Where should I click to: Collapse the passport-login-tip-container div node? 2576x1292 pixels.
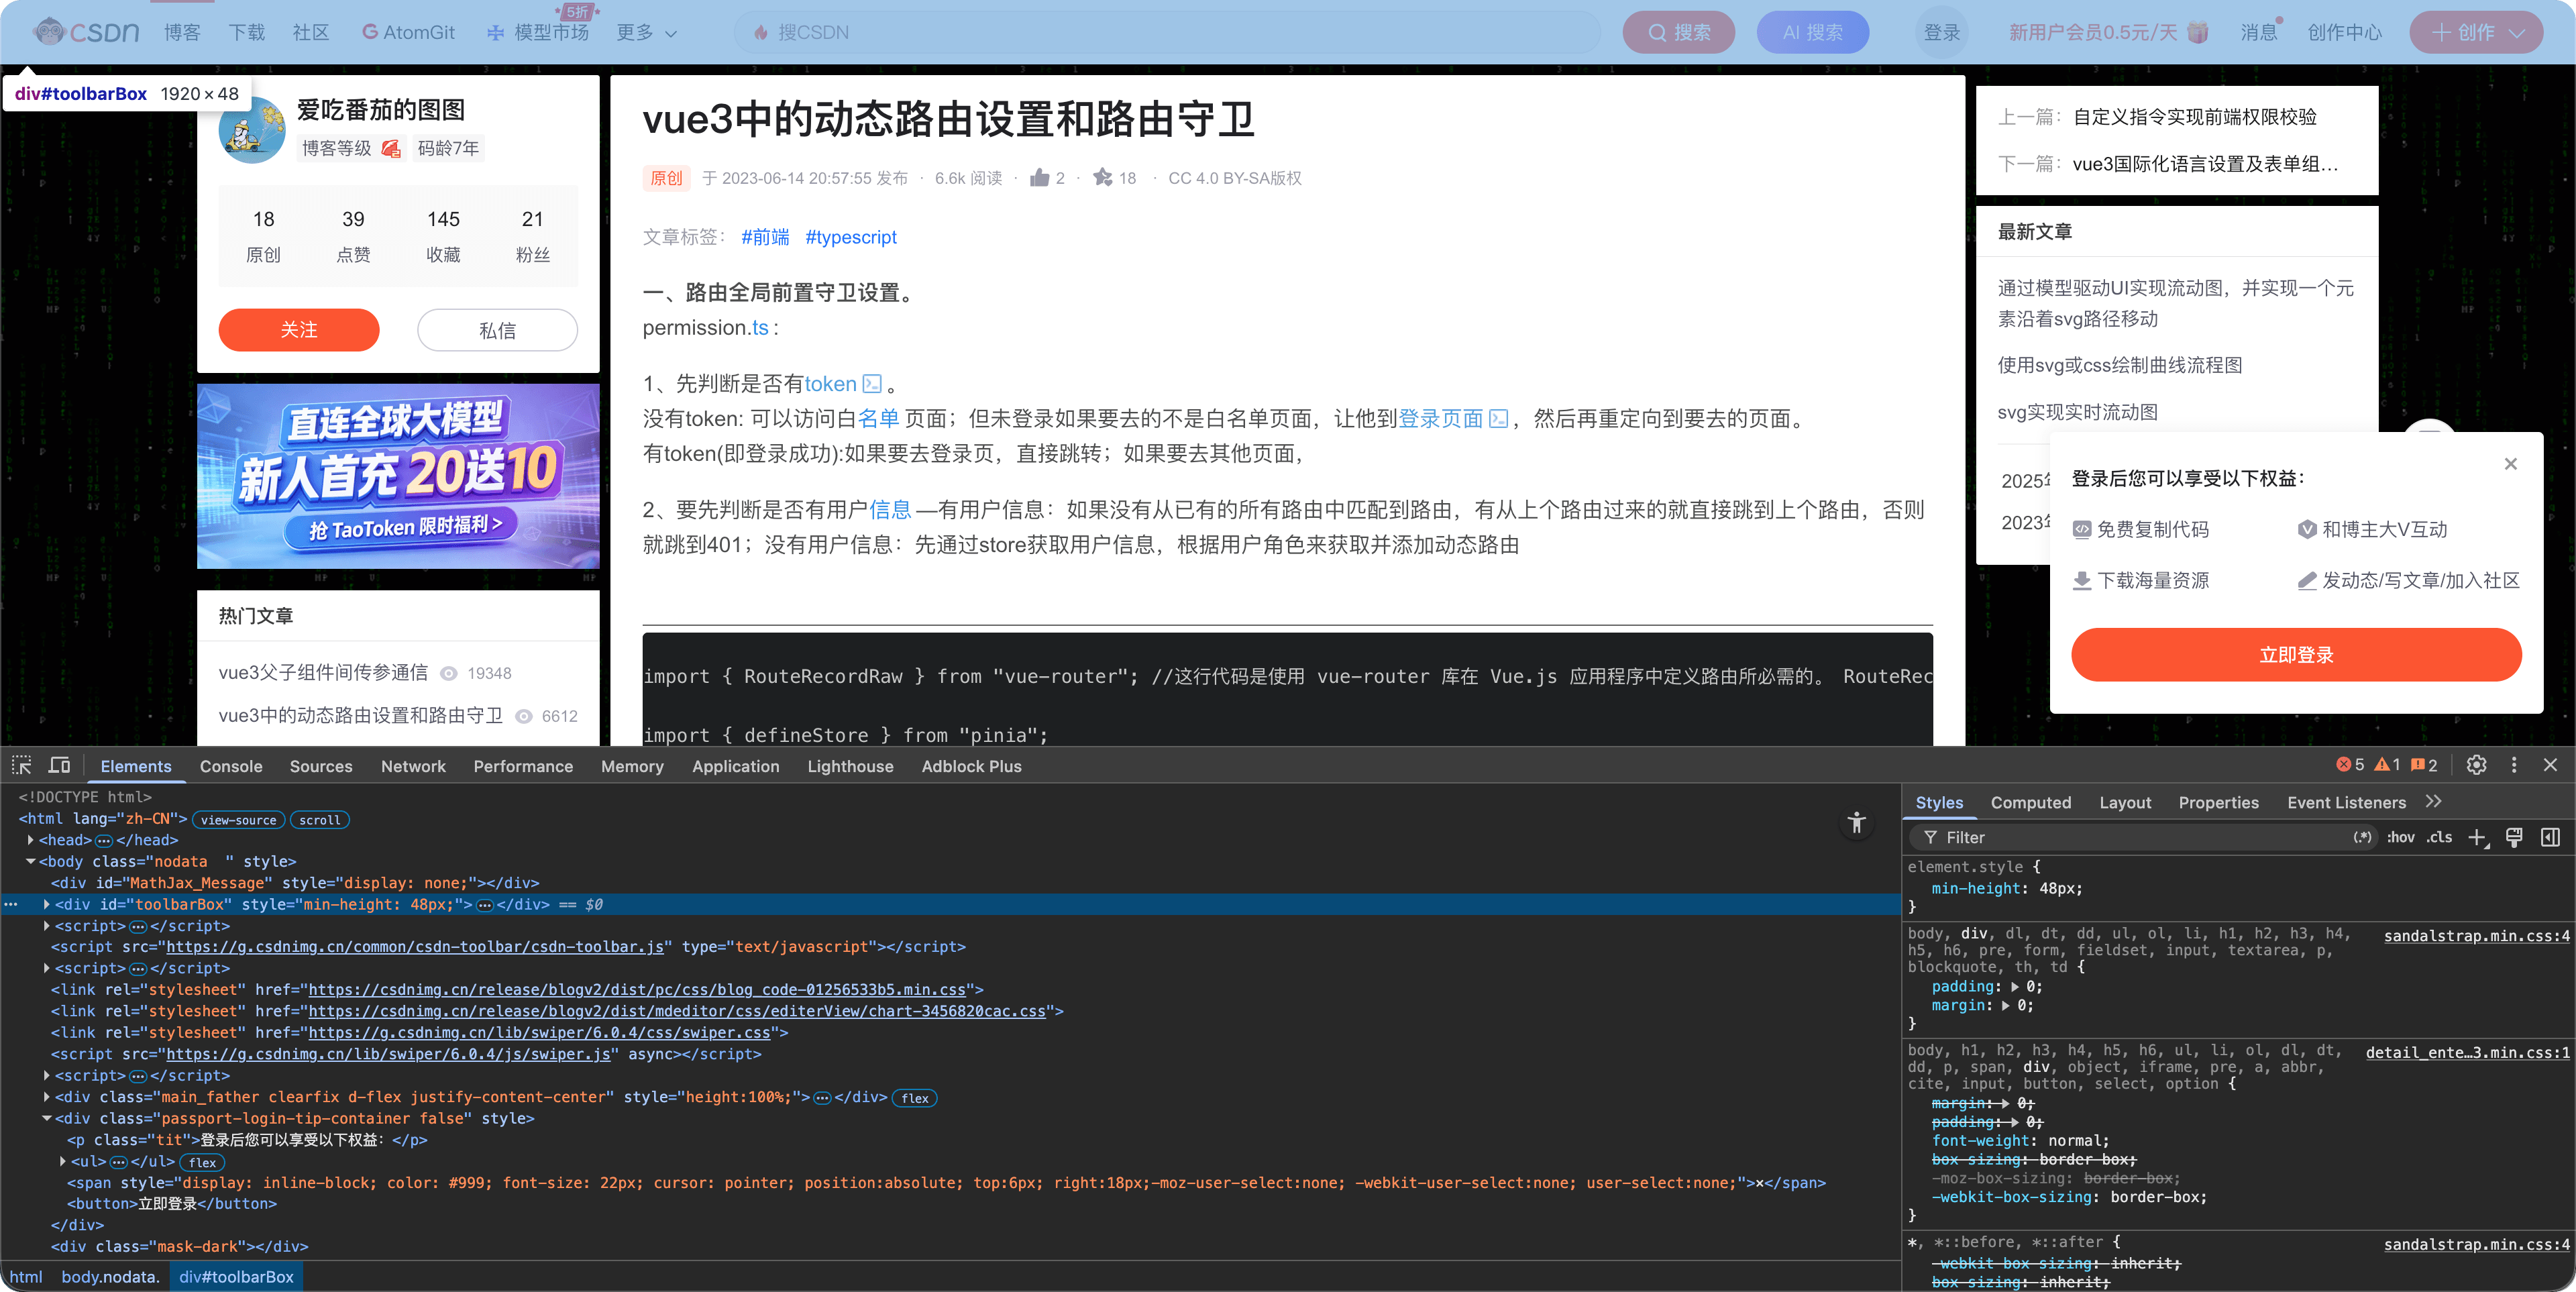click(x=47, y=1118)
